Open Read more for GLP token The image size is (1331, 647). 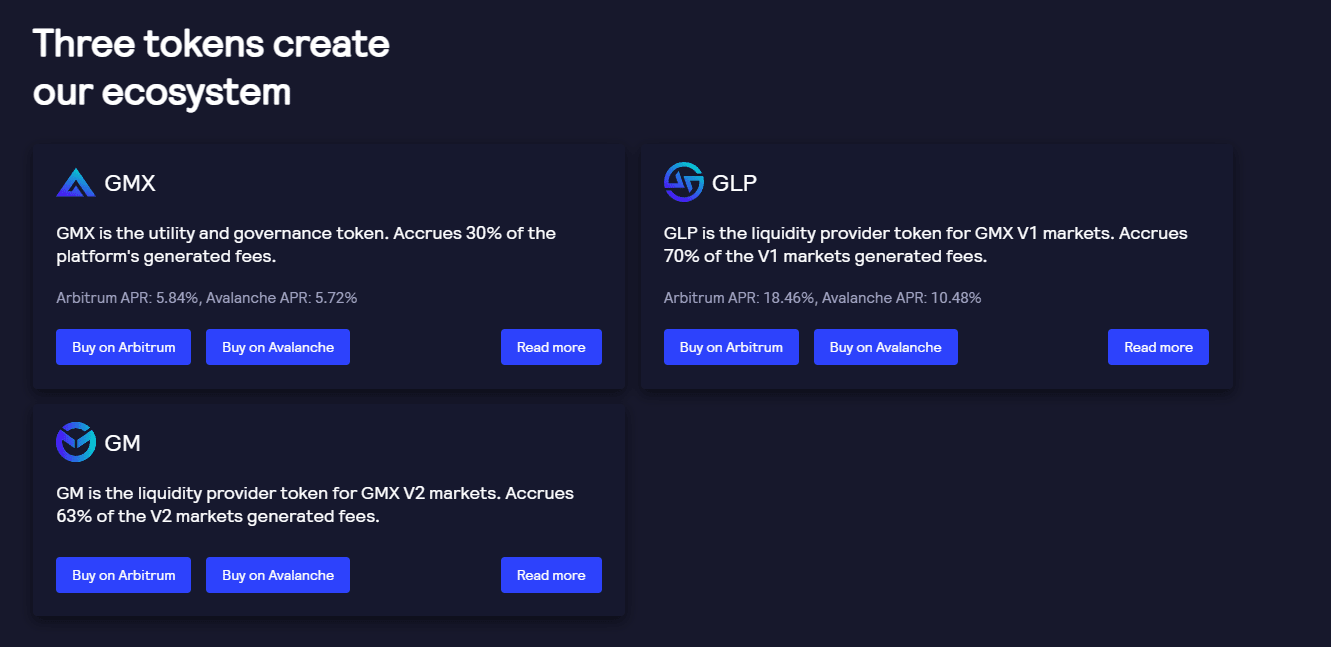click(x=1158, y=347)
